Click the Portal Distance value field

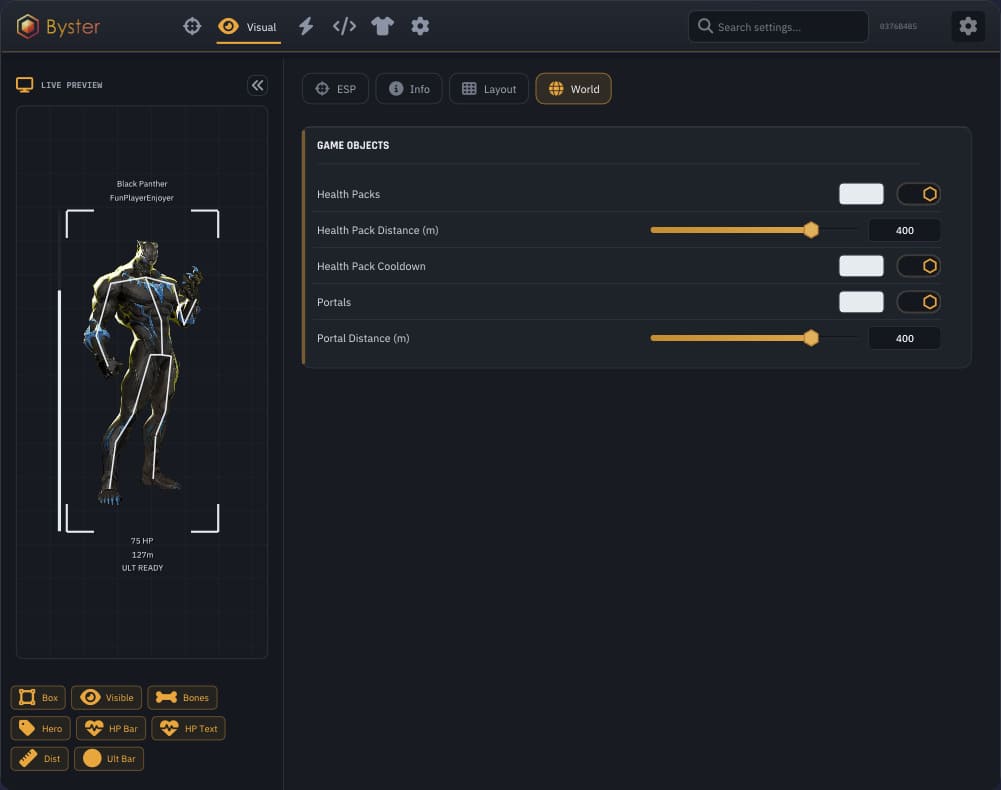[x=904, y=338]
